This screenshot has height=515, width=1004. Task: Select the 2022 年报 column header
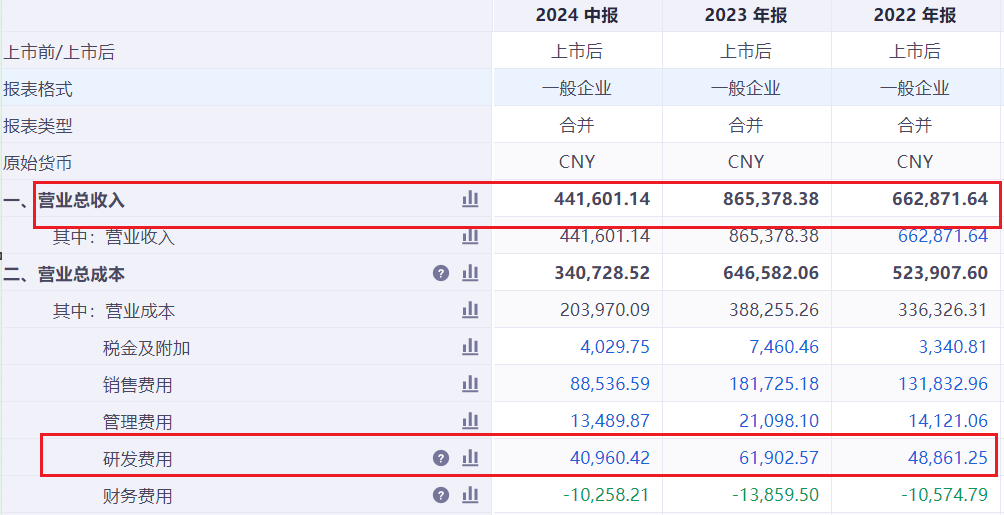click(x=915, y=15)
